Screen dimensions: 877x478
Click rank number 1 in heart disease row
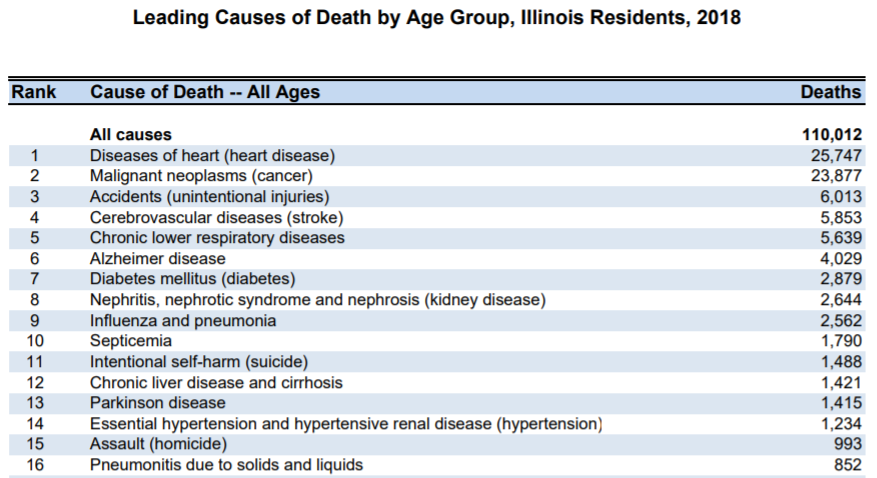coord(35,155)
